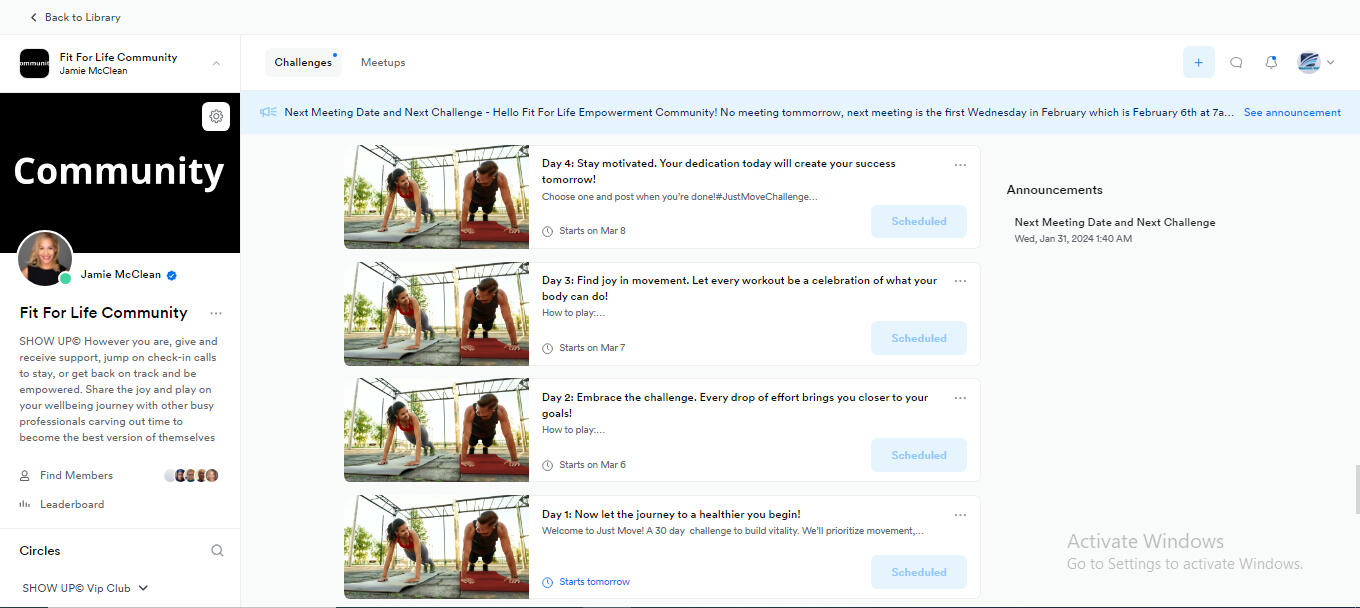Open Find Members in the sidebar
The height and width of the screenshot is (608, 1360).
76,476
